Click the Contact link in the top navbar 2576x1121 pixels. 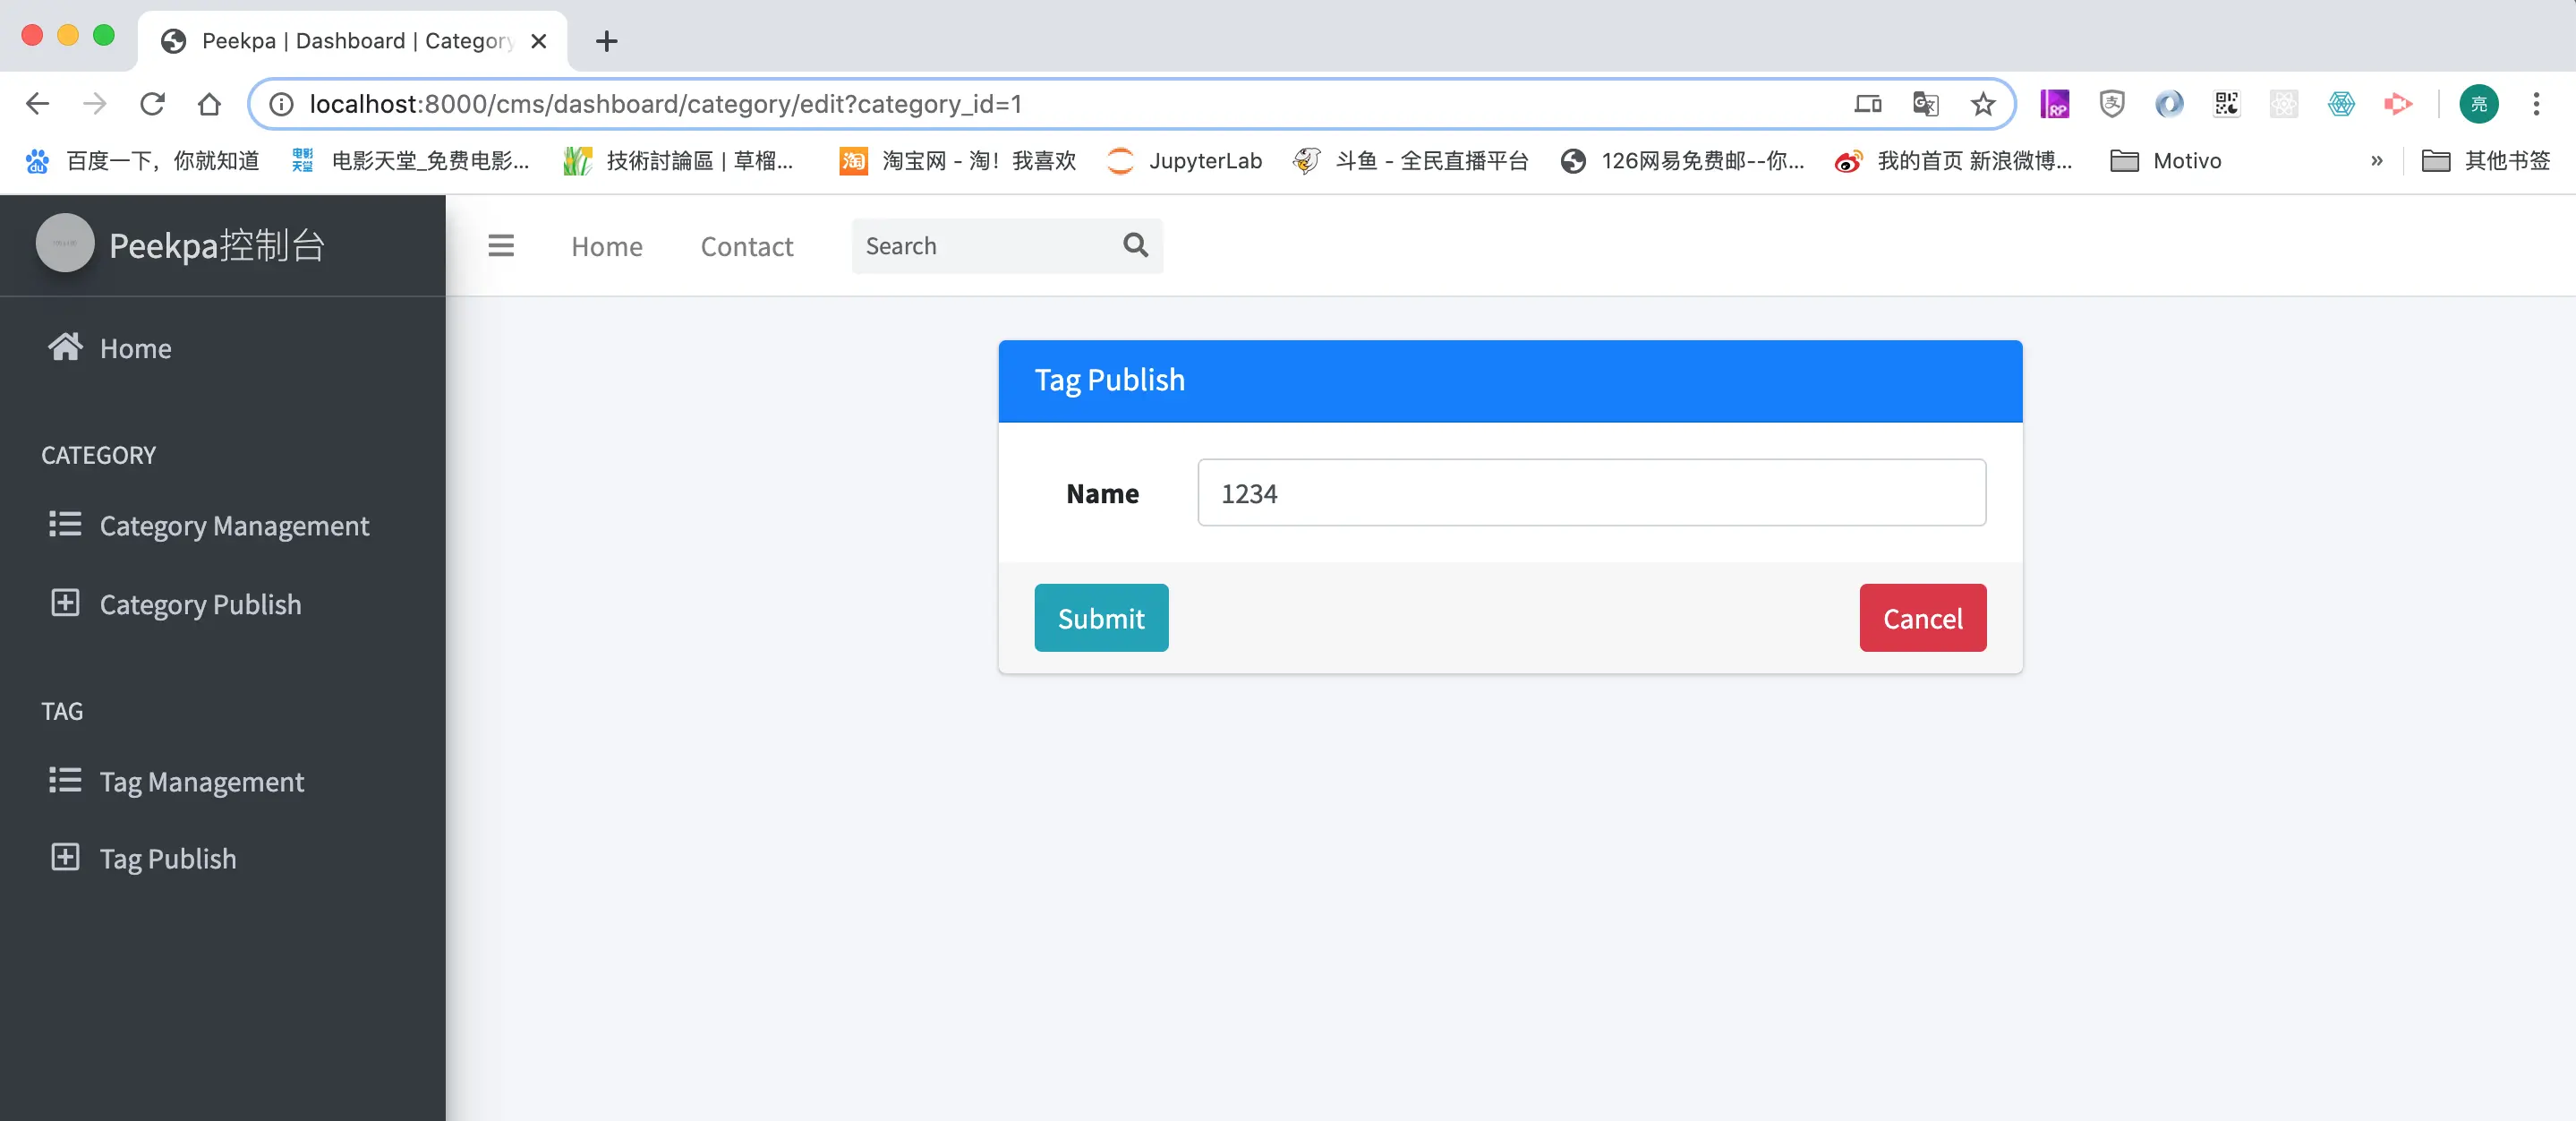coord(746,246)
